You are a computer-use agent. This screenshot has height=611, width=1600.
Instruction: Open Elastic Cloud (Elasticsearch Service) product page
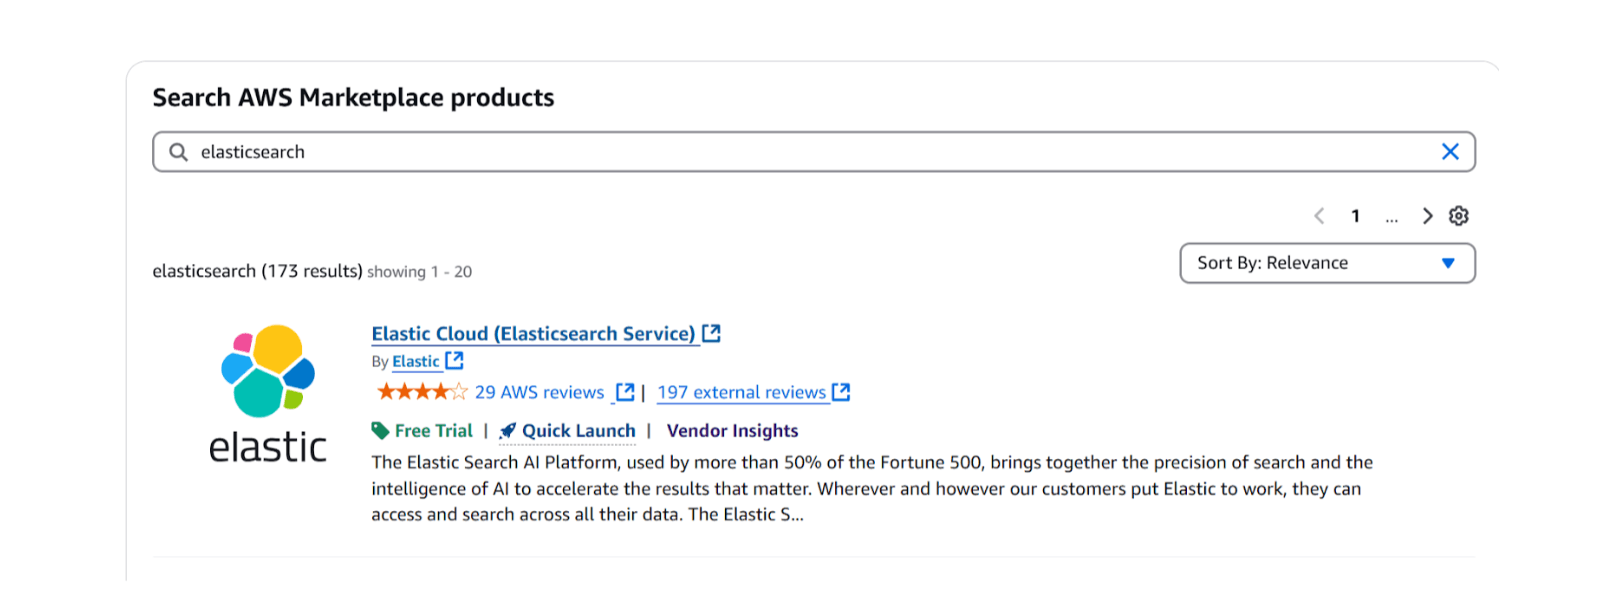point(531,333)
